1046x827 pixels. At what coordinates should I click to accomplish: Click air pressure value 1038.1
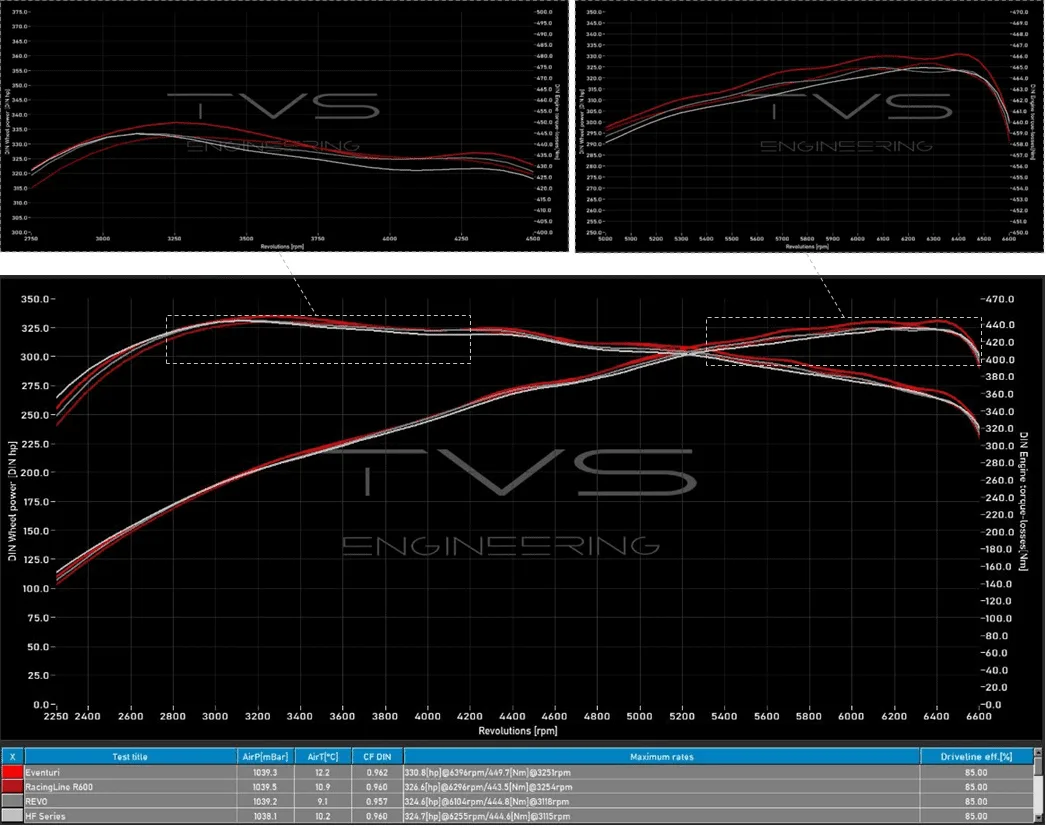[x=265, y=816]
